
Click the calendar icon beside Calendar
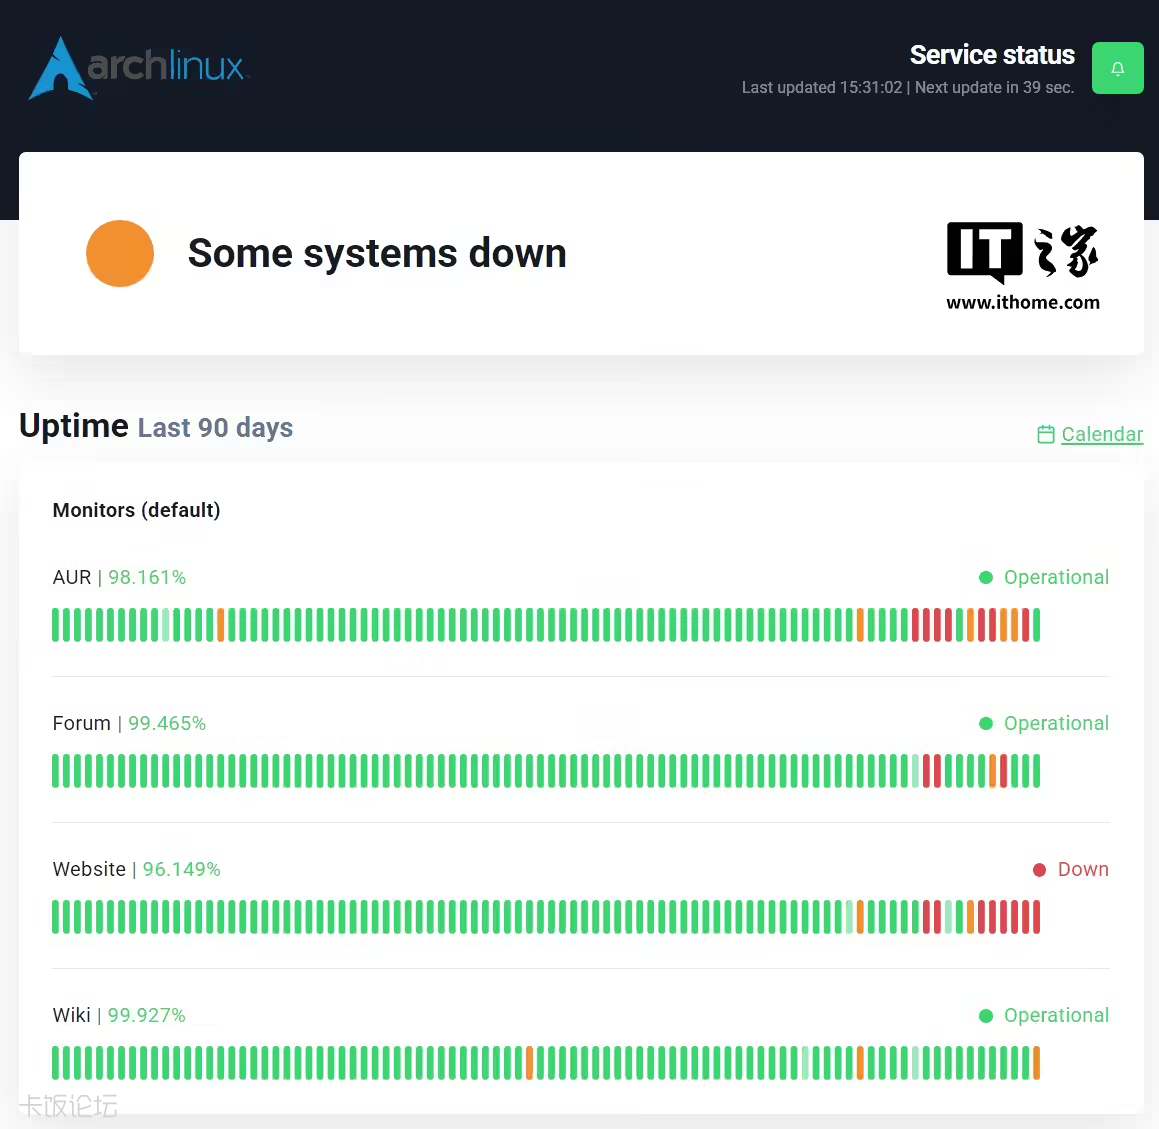[x=1046, y=434]
